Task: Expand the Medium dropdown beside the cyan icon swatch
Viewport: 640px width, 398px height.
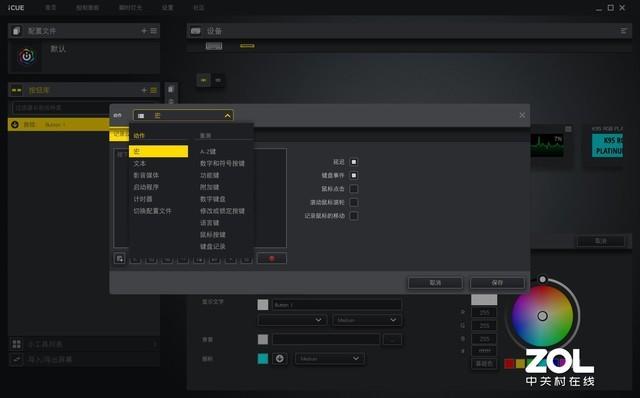Action: 329,359
